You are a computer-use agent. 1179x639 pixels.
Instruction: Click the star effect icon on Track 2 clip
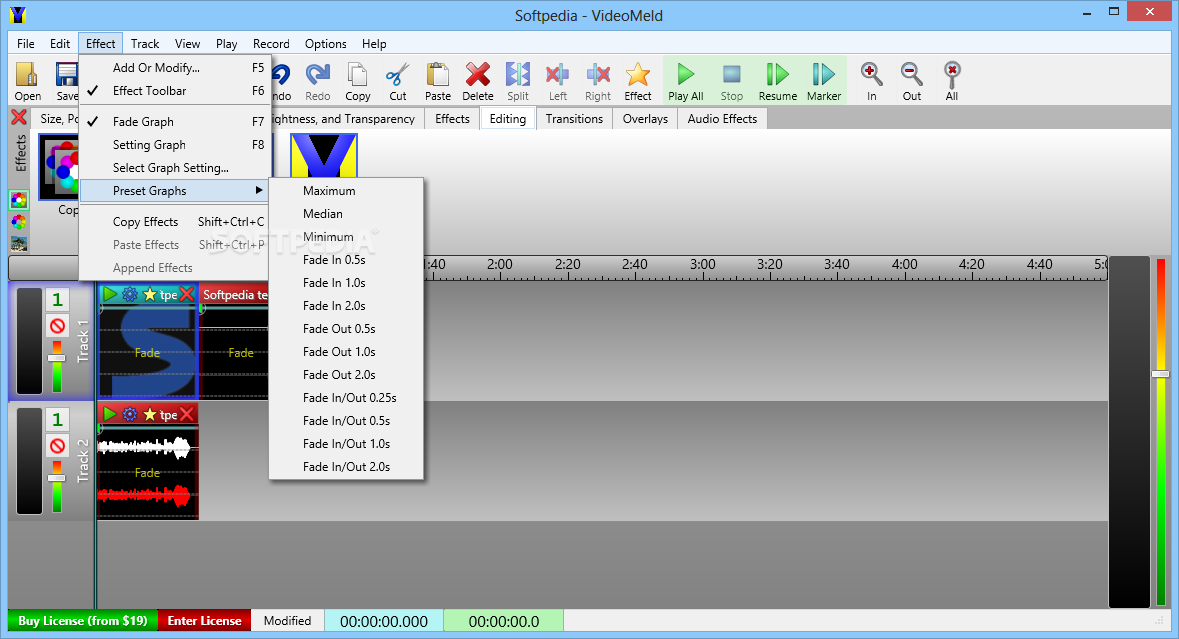coord(150,414)
